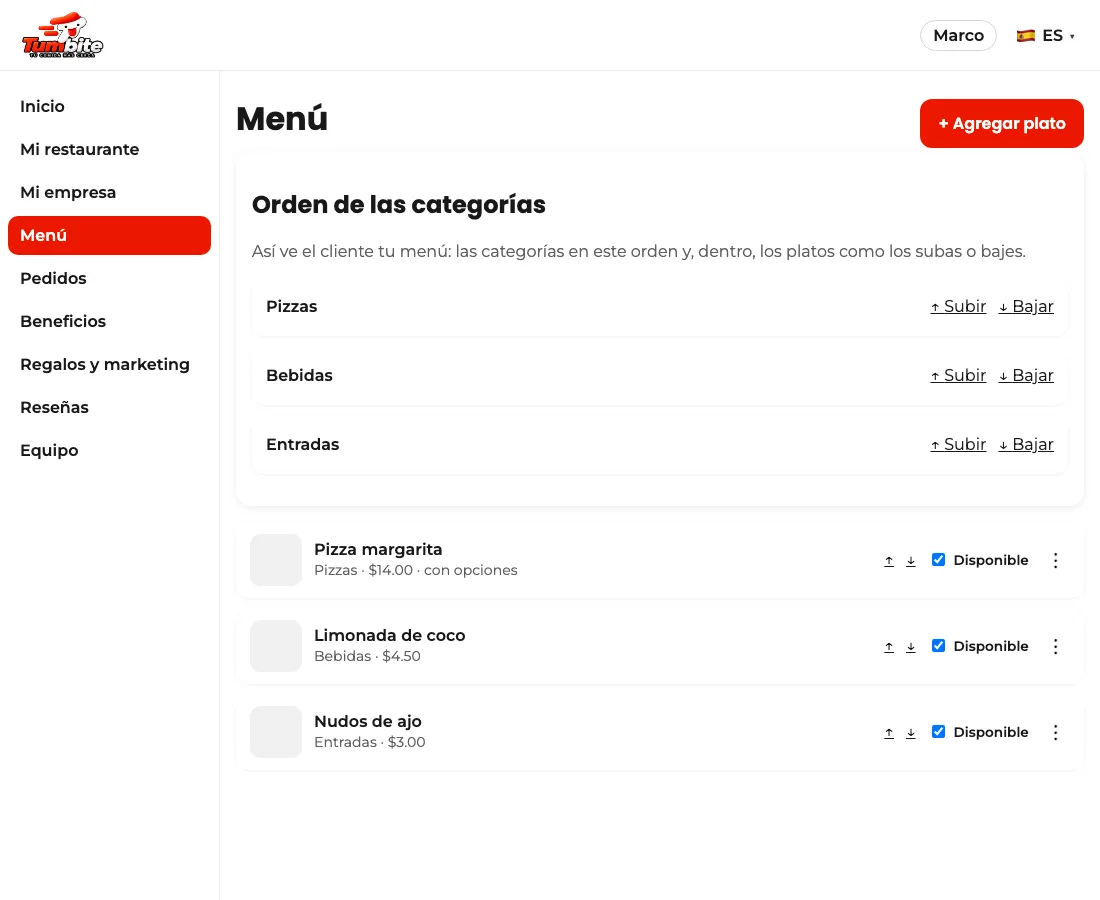Click Subir for Bebidas category

tap(958, 375)
